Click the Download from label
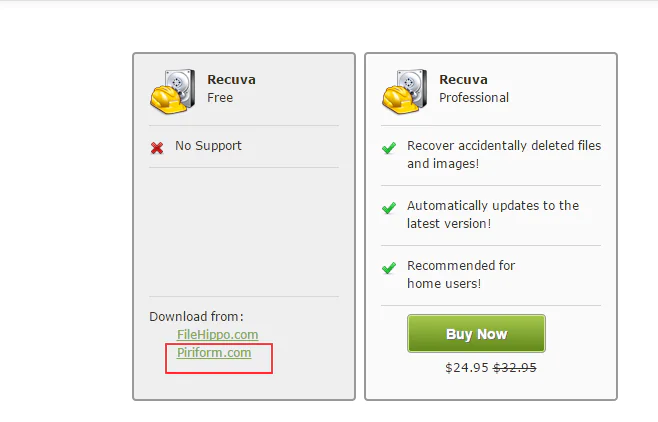This screenshot has height=422, width=658. [196, 317]
